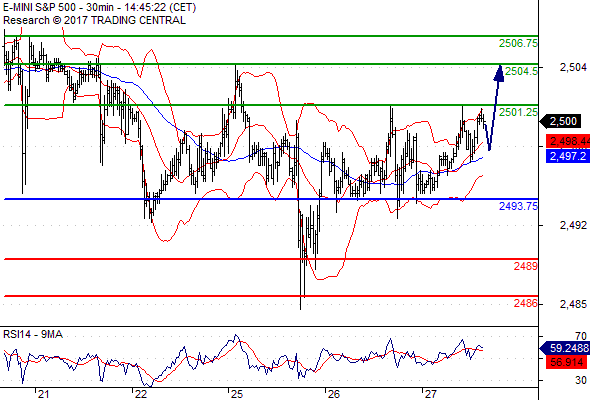The width and height of the screenshot is (590, 400).
Task: Click the 2506.75 resistance level label
Action: [x=518, y=43]
